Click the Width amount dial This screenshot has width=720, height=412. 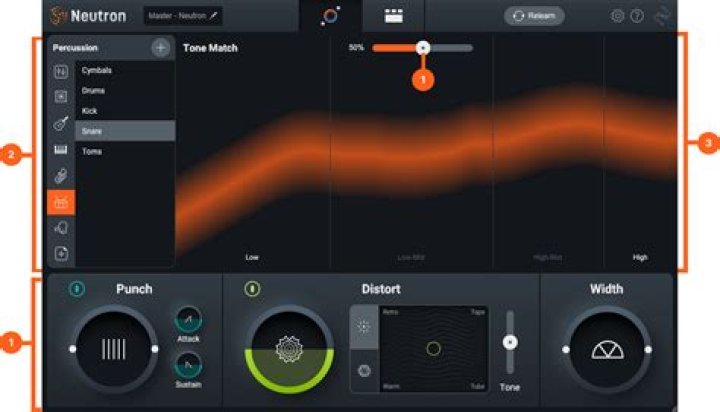click(607, 349)
